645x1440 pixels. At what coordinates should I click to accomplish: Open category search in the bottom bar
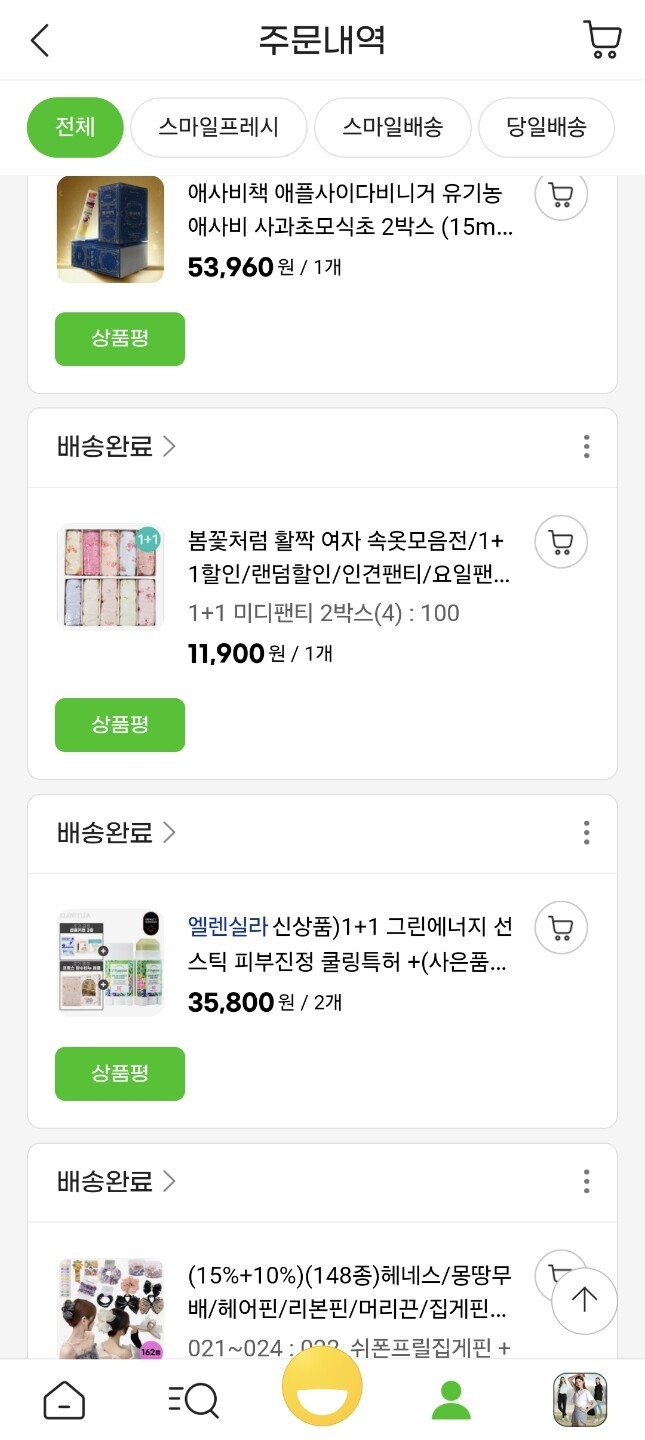tap(192, 1400)
